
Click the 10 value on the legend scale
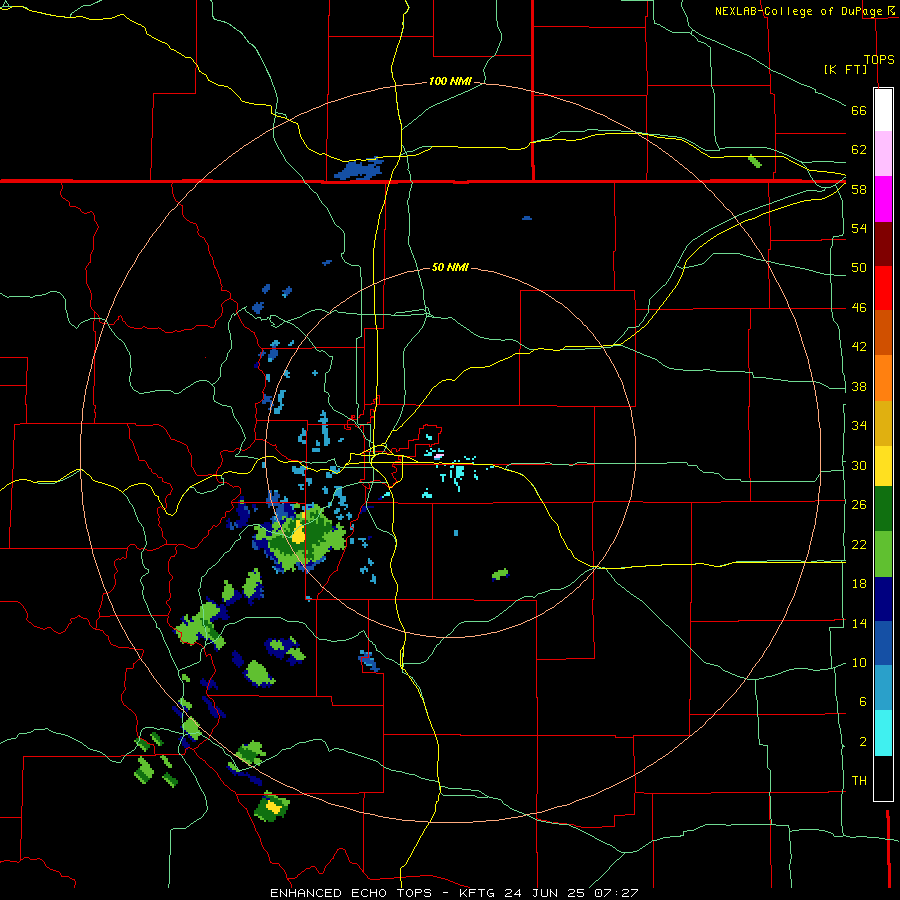(859, 663)
